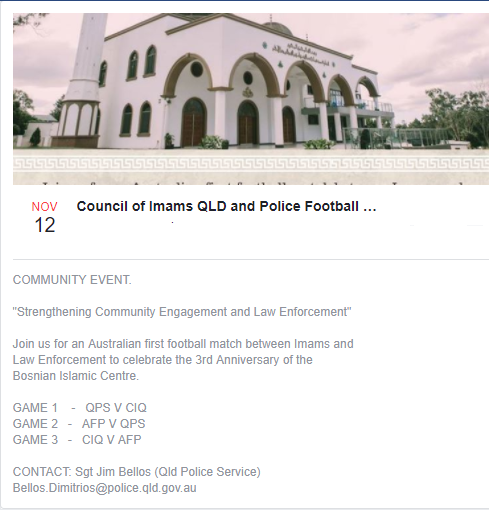Open the Bellos.Dimitrios@police.qld.gov.au email address

pos(104,488)
